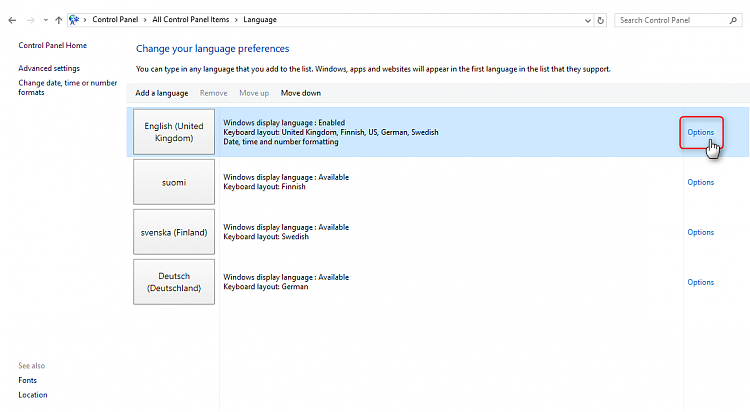Open Fonts link under See also
The height and width of the screenshot is (412, 750).
[x=27, y=380]
